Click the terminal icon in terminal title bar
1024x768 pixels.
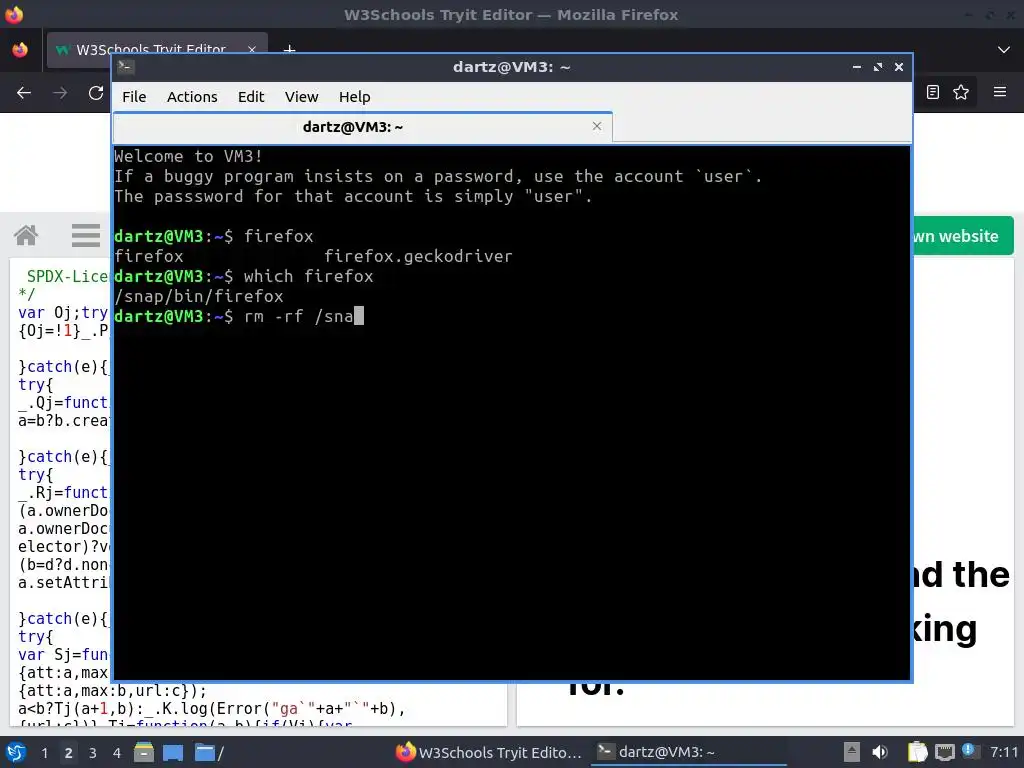pos(126,67)
